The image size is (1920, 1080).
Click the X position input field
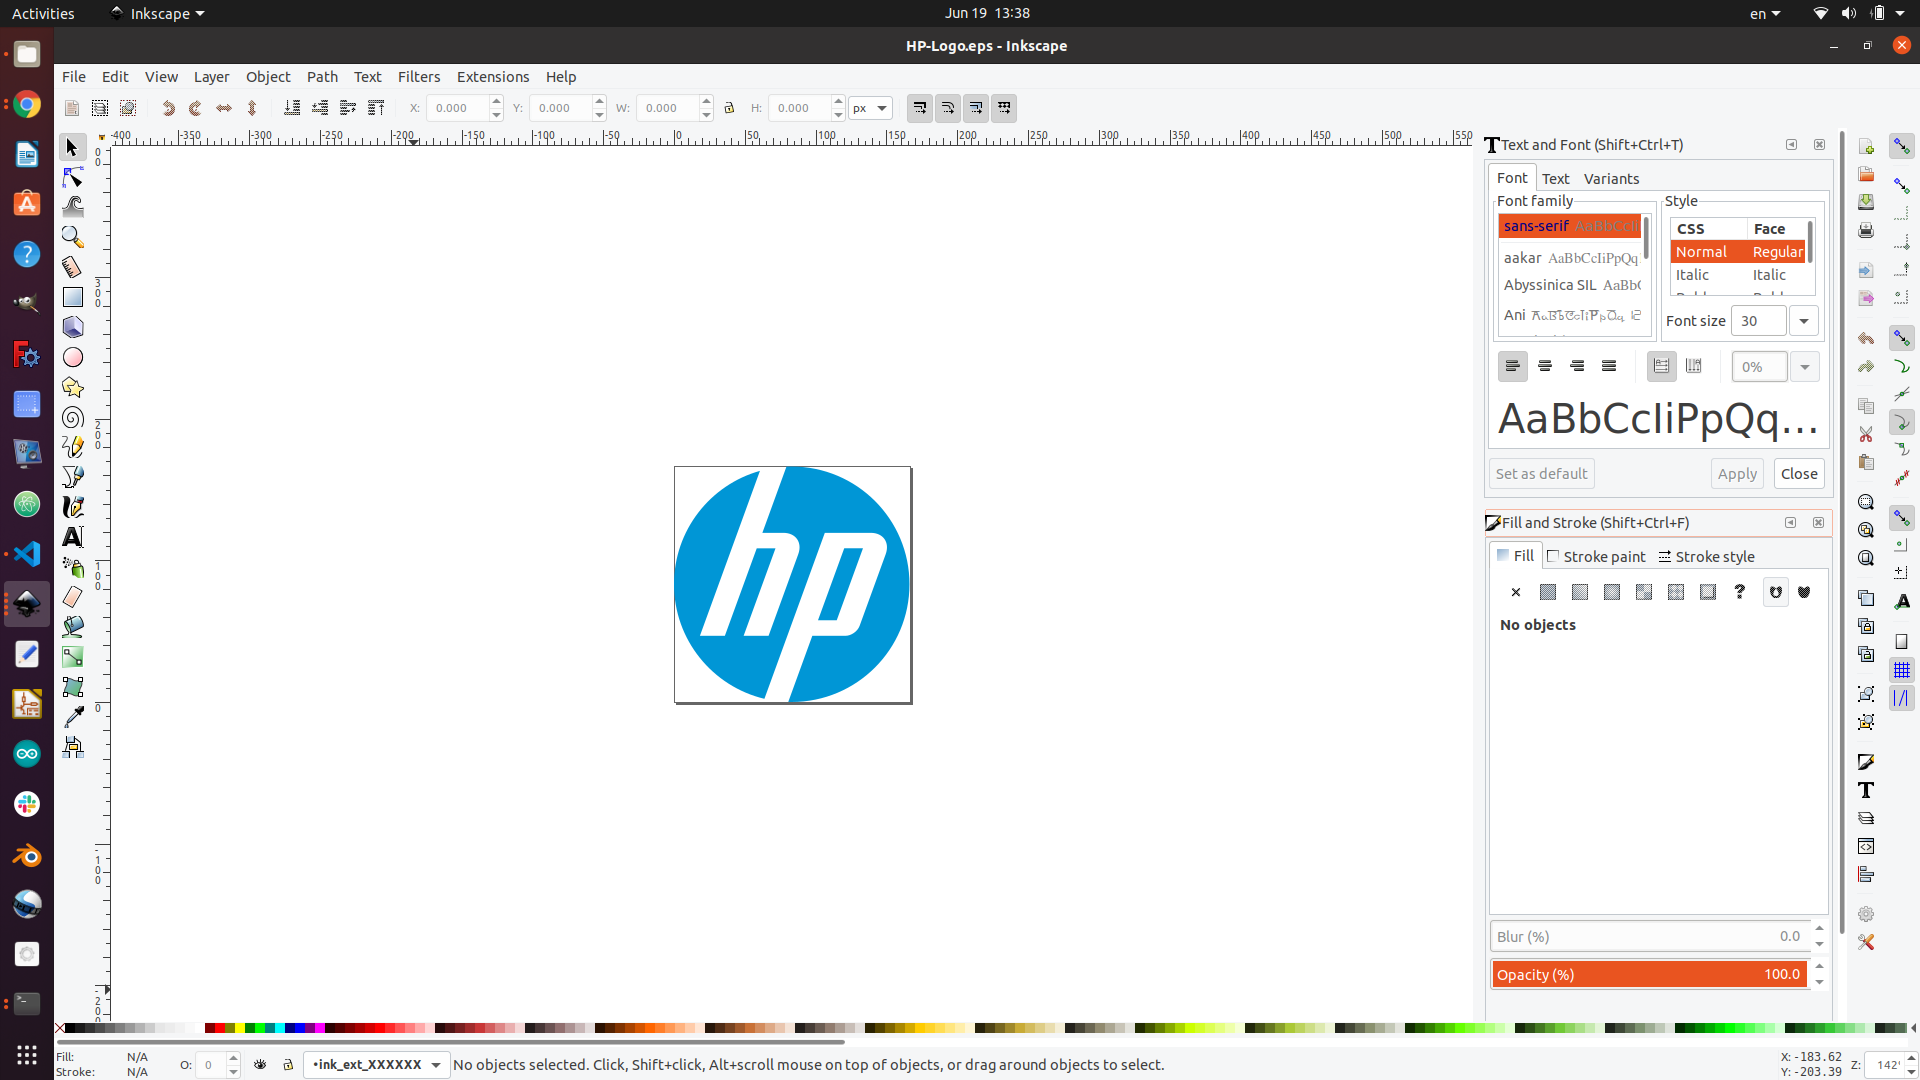point(457,108)
